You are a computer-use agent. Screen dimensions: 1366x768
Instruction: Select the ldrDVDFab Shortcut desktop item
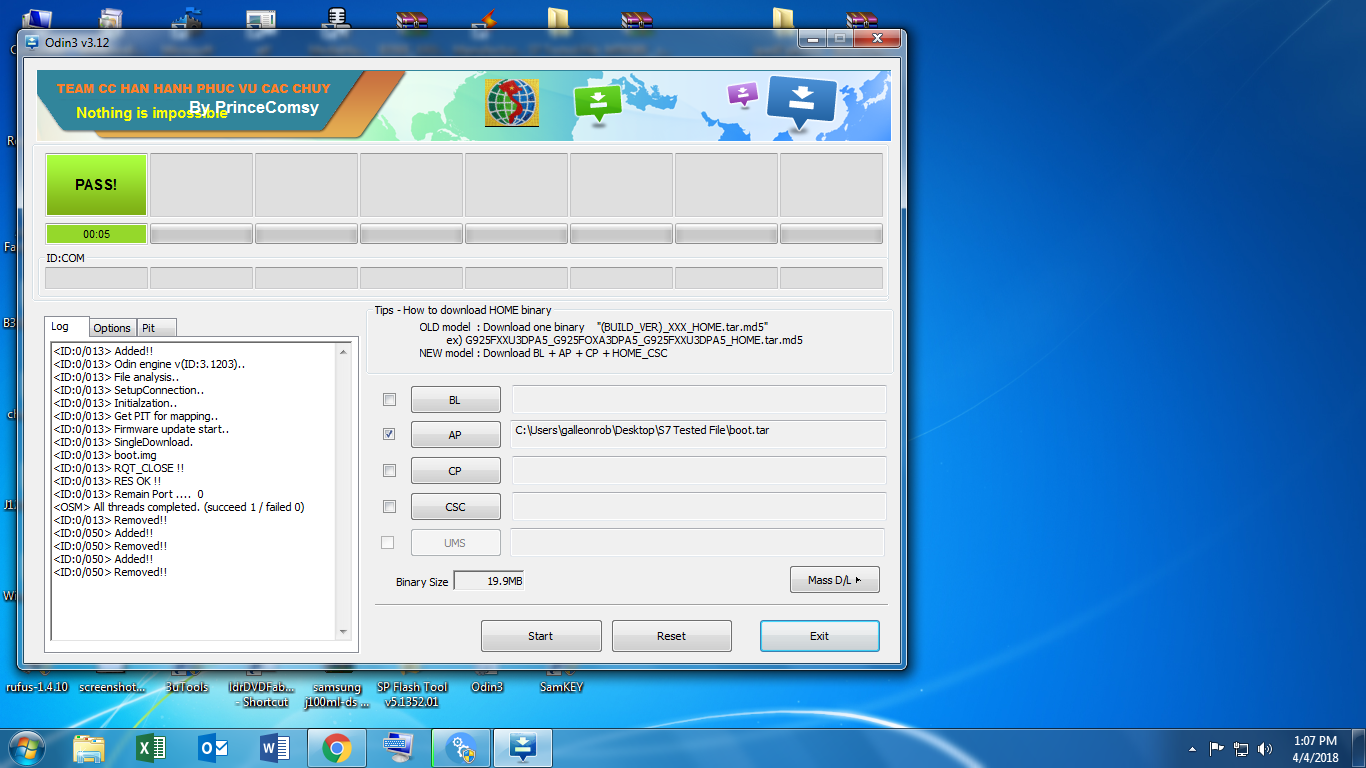tap(262, 694)
